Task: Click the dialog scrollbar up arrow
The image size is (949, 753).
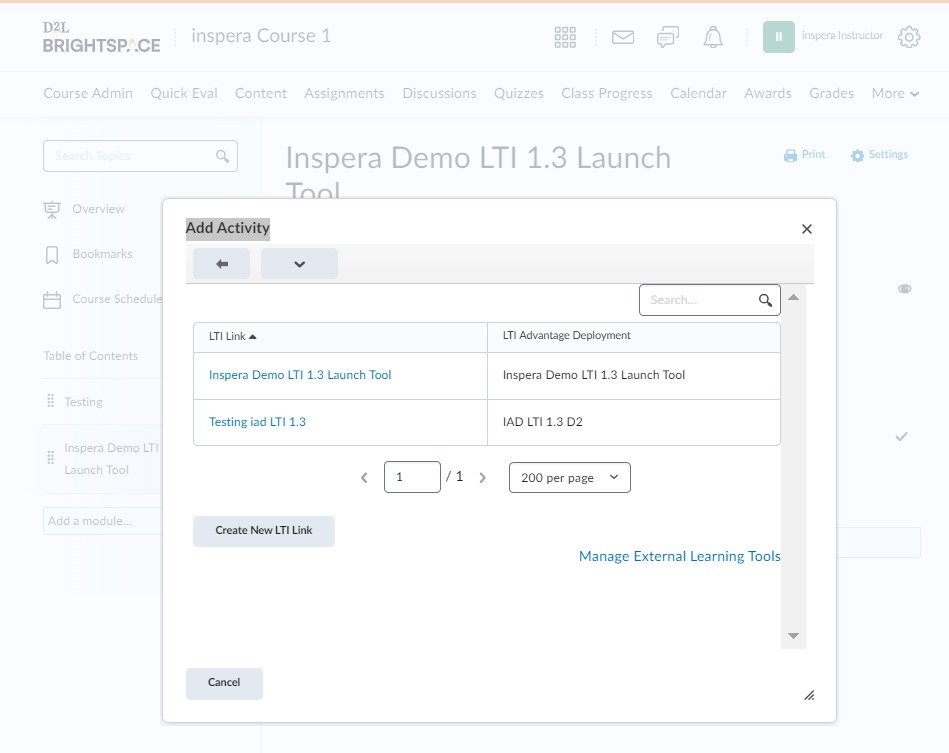Action: (x=793, y=297)
